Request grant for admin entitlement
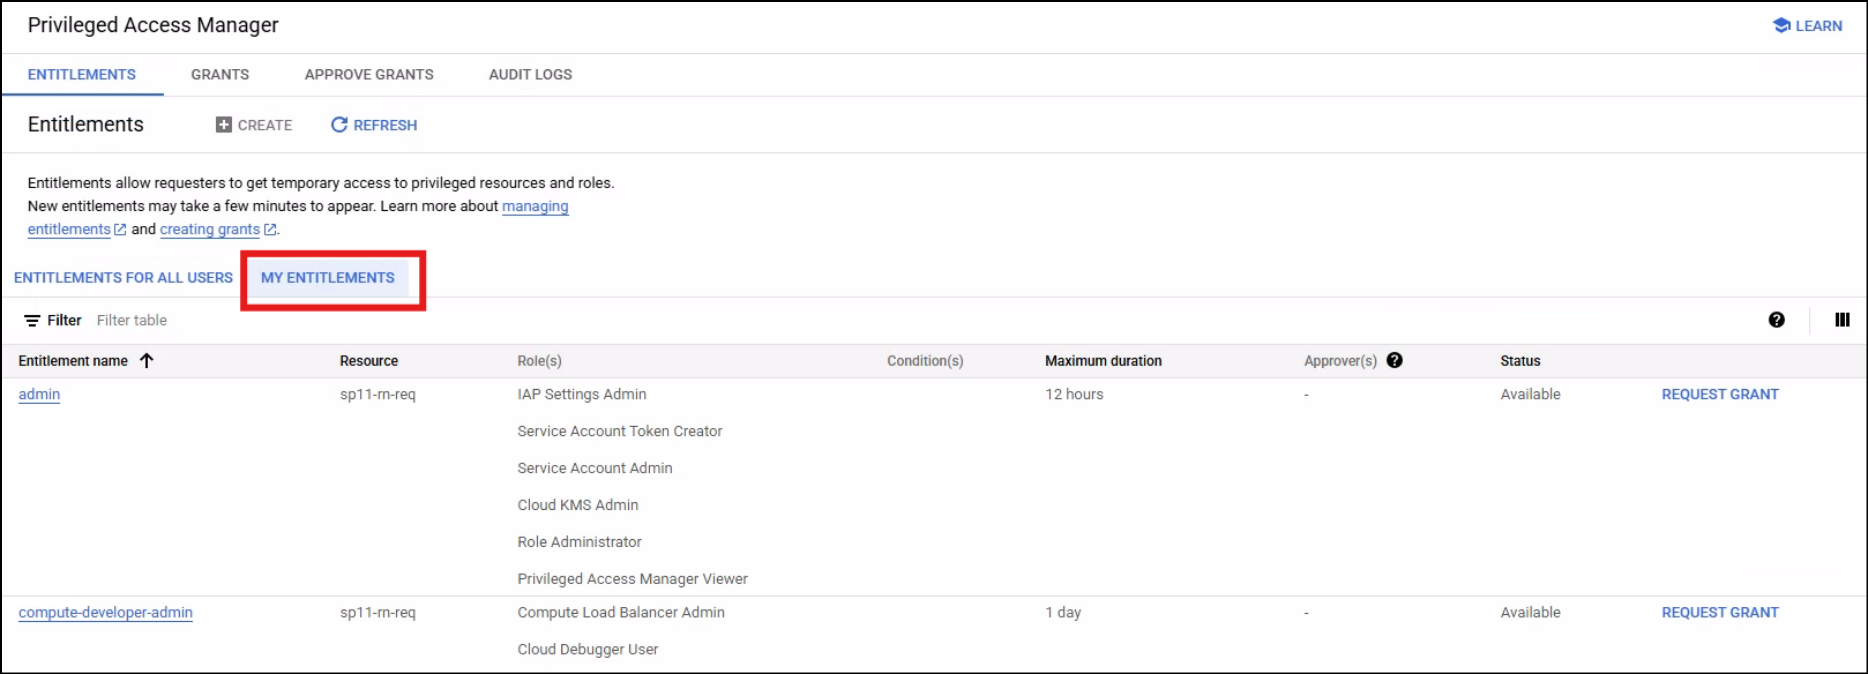The width and height of the screenshot is (1868, 674). (1719, 395)
